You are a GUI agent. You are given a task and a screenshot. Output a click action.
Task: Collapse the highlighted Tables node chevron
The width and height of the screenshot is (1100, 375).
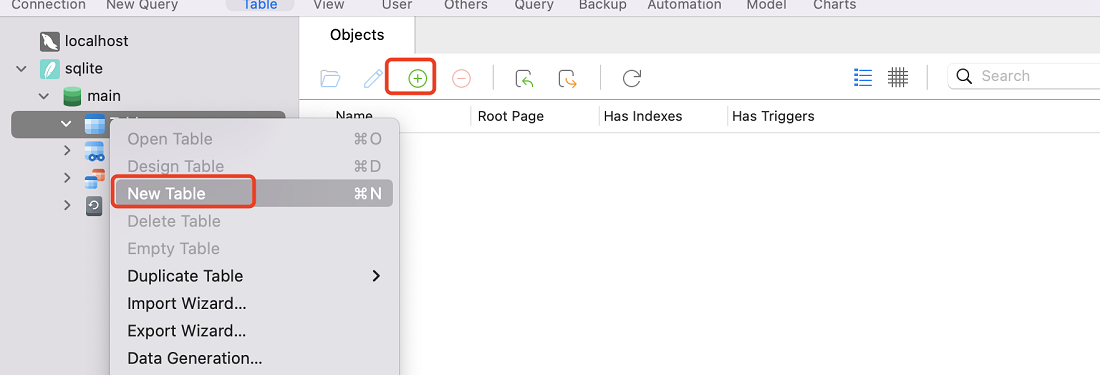(x=67, y=124)
